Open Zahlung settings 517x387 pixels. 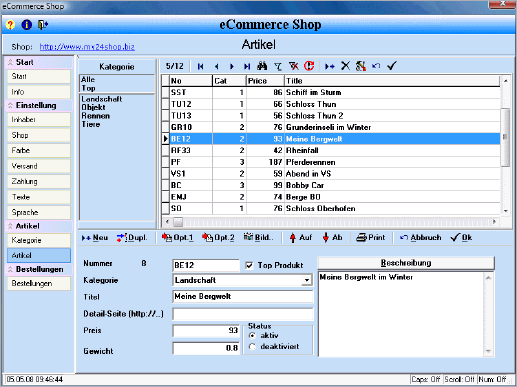(39, 181)
